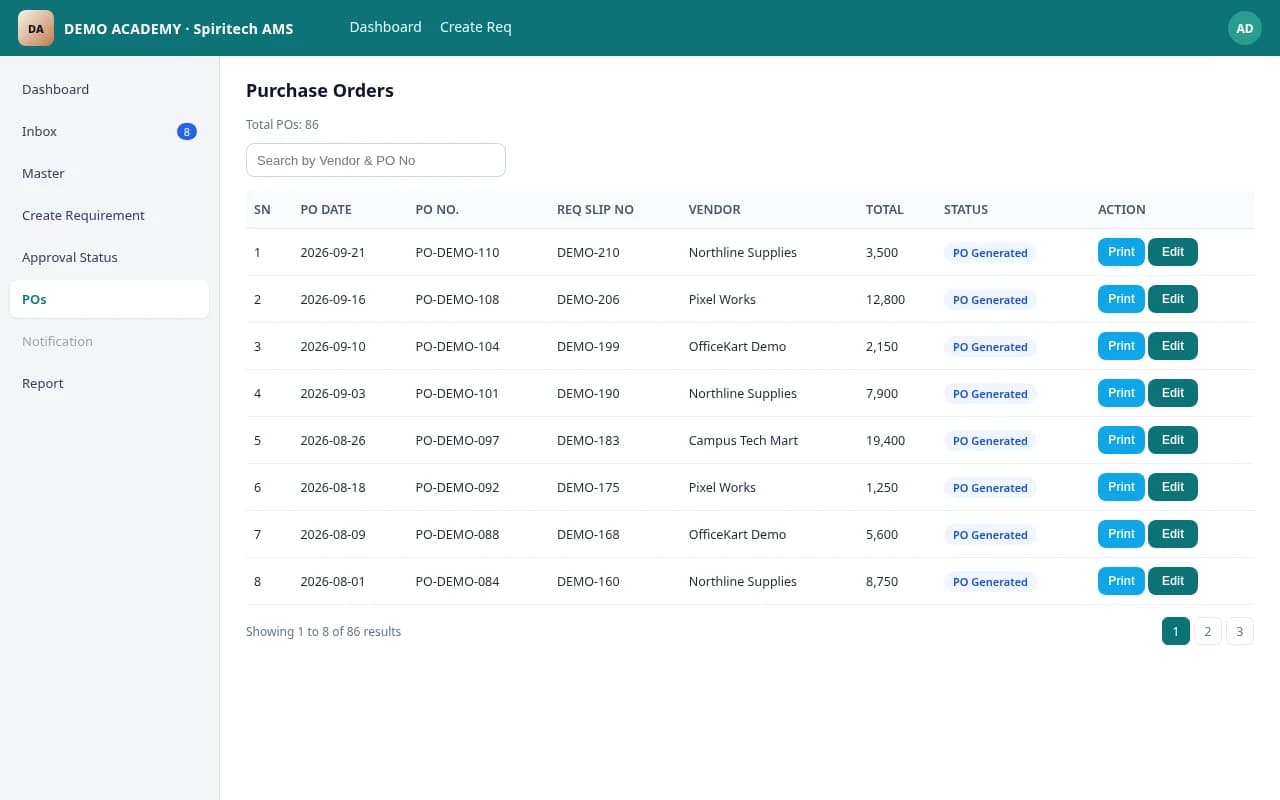Open the Report sidebar item

[110, 383]
